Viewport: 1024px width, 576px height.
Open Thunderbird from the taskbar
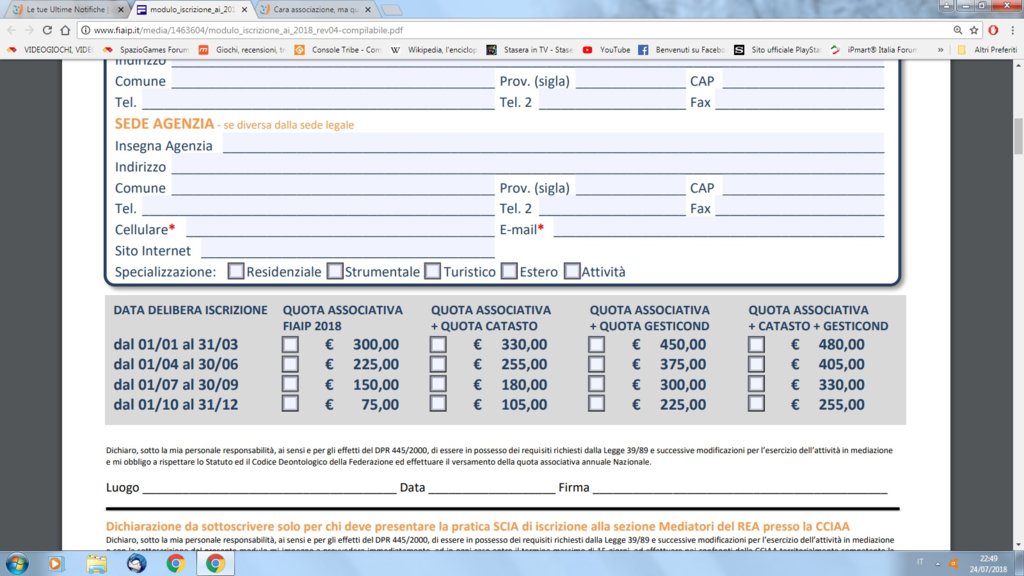(136, 563)
